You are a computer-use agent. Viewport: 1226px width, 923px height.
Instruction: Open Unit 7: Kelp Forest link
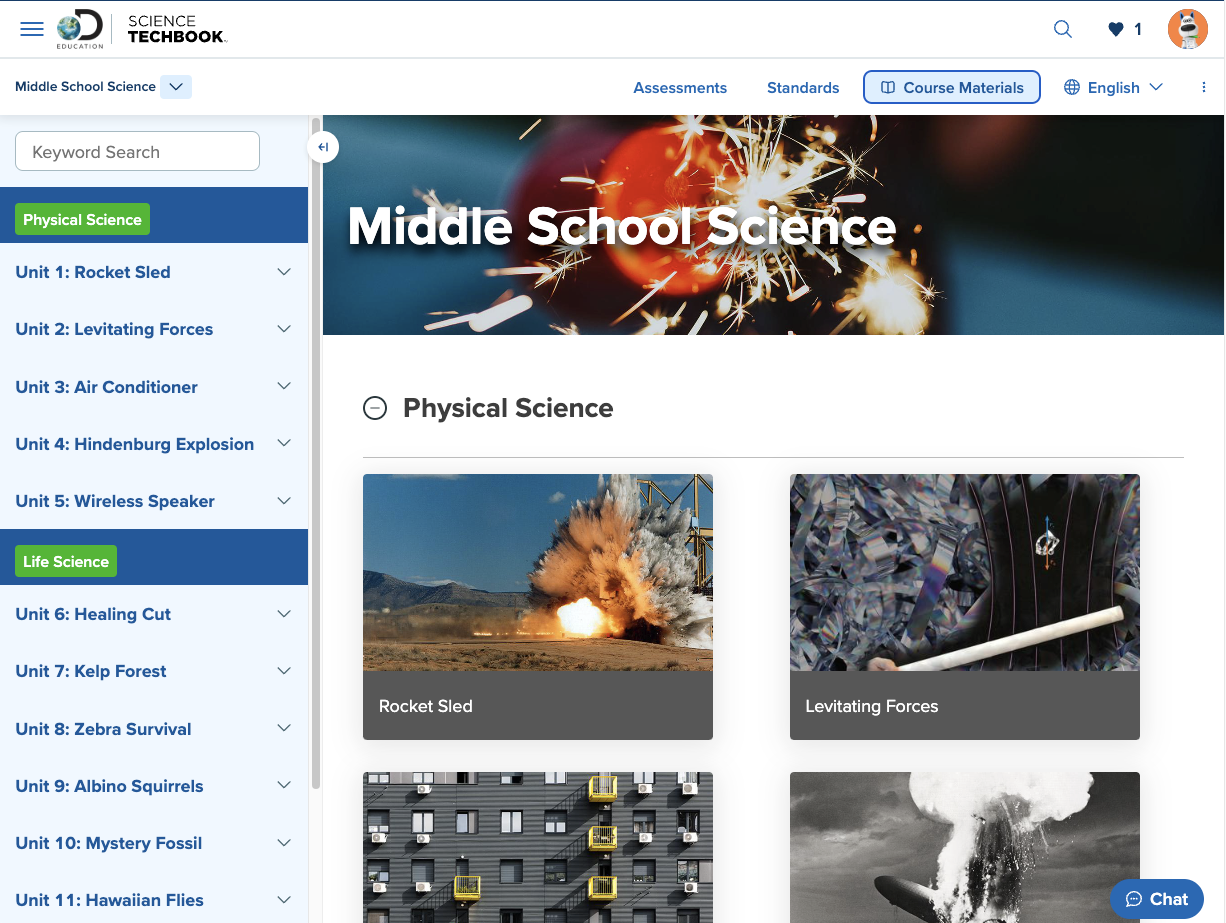91,671
